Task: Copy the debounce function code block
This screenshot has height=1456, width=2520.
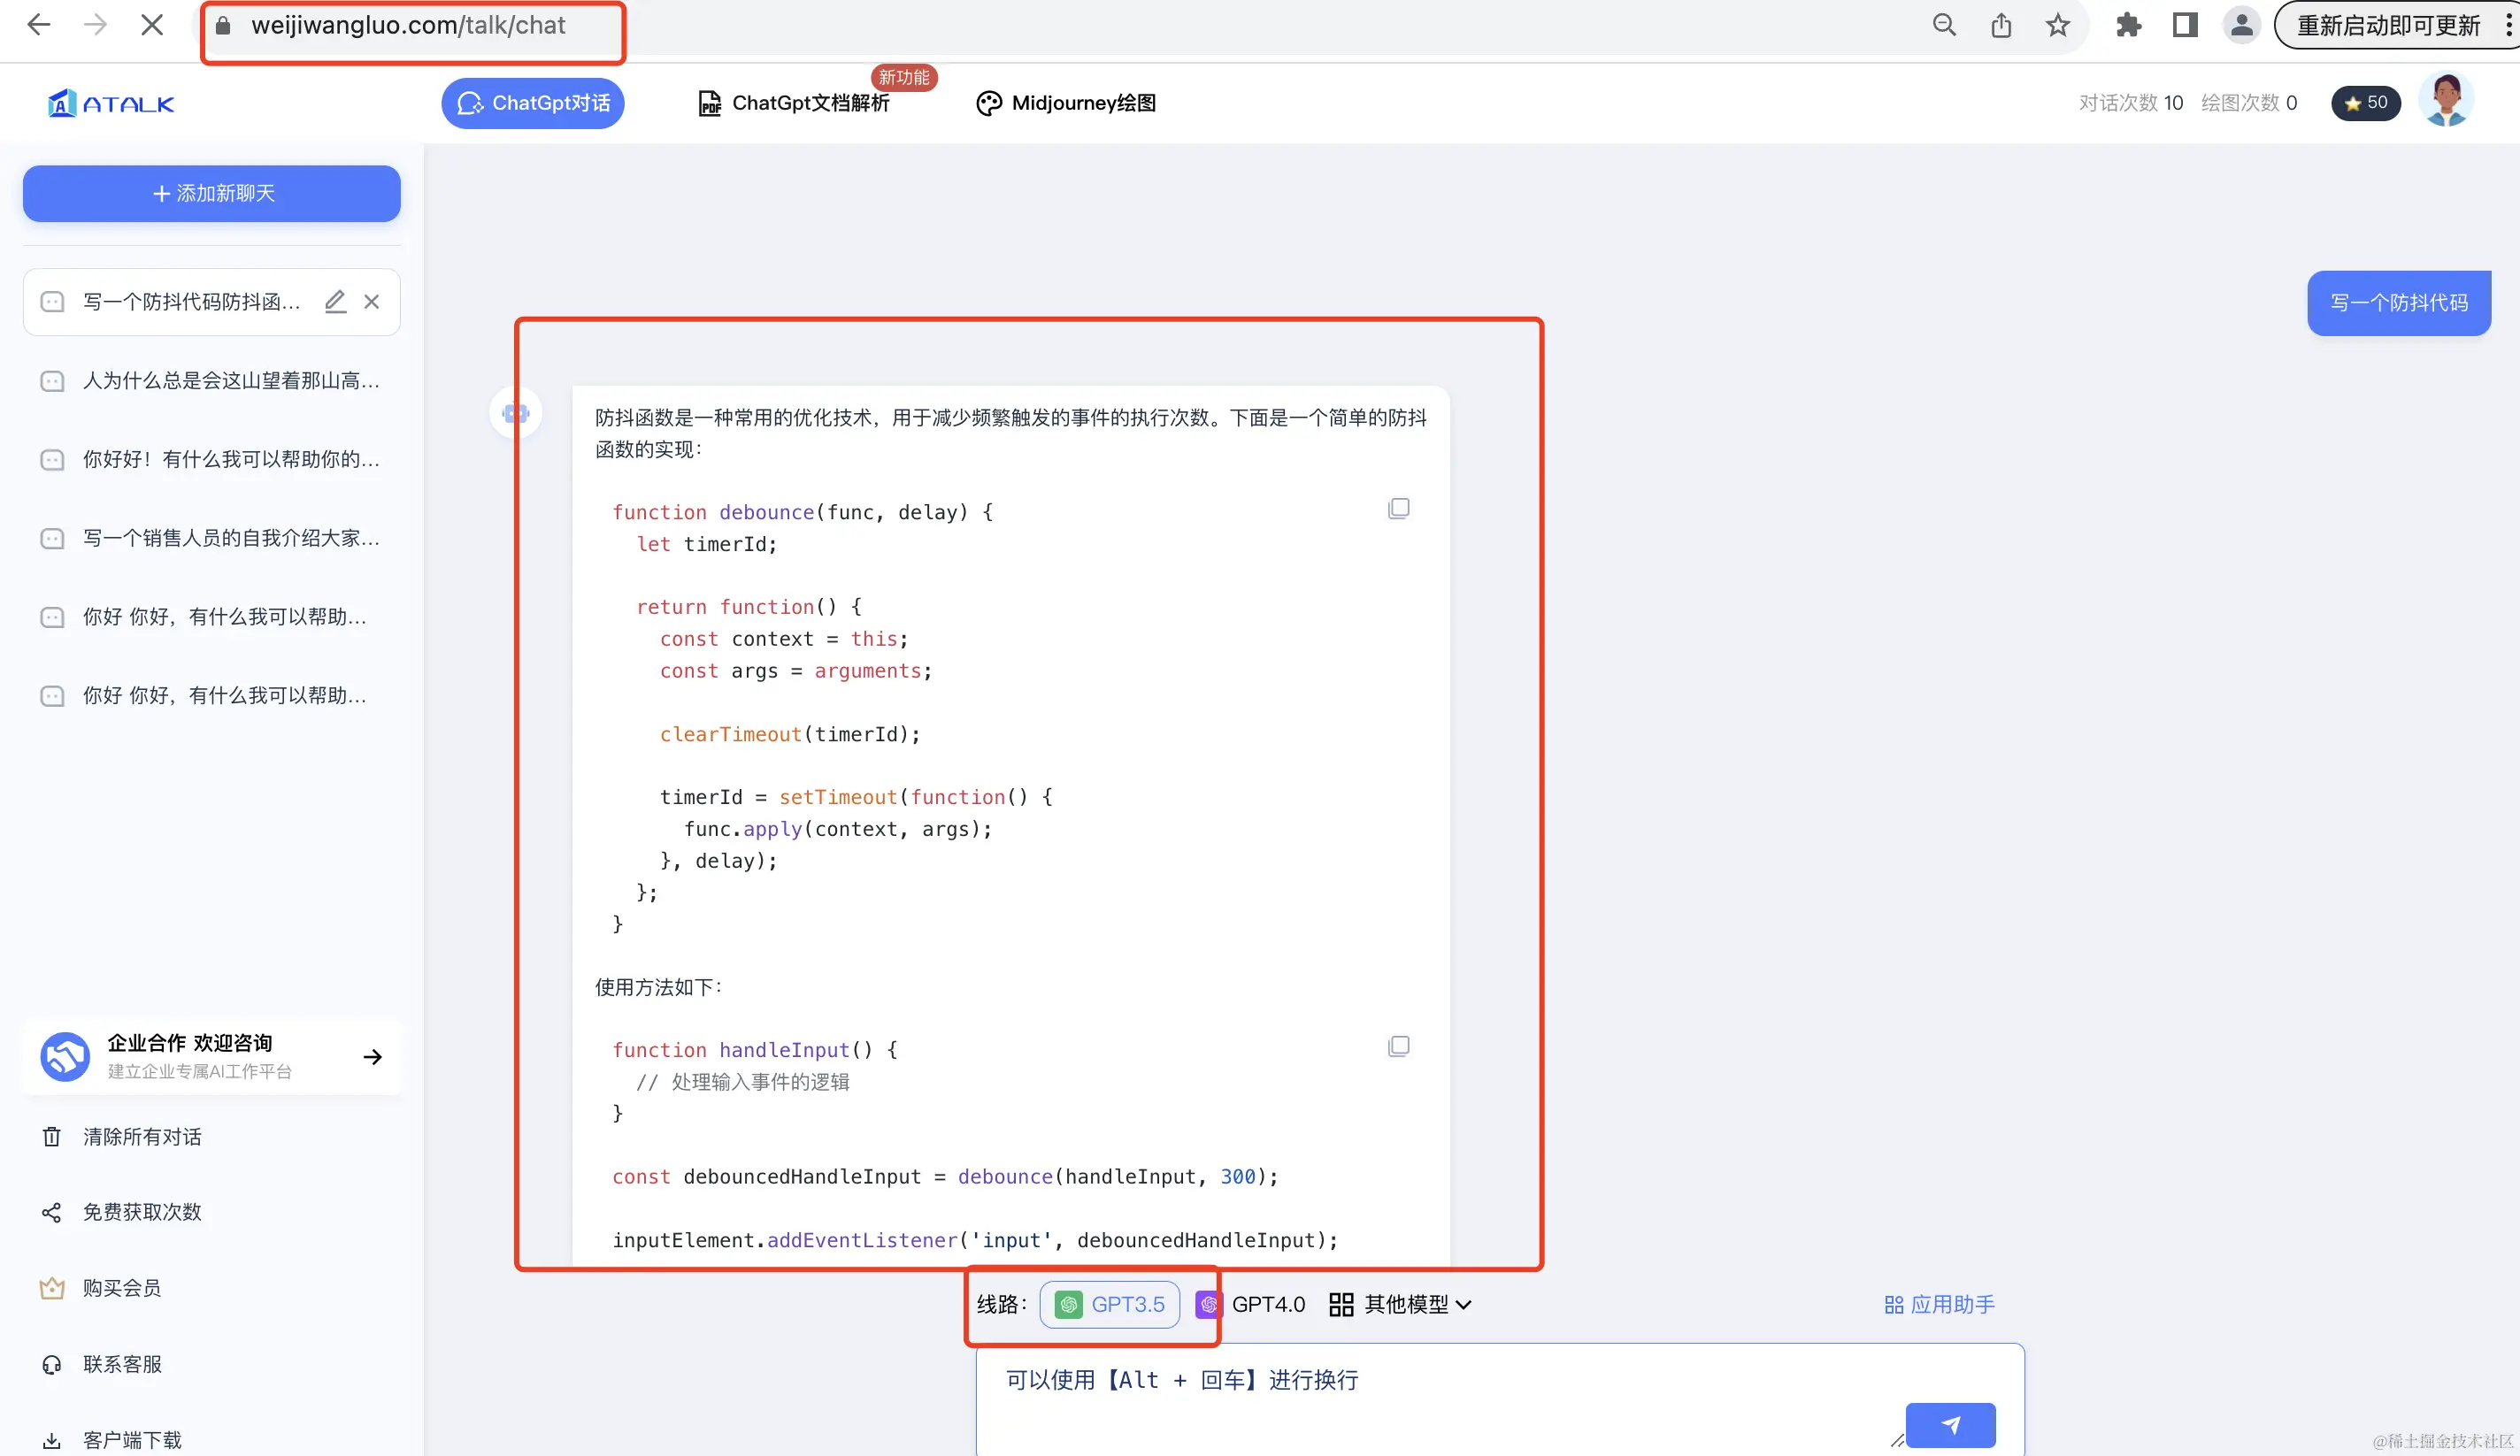Action: coord(1398,508)
